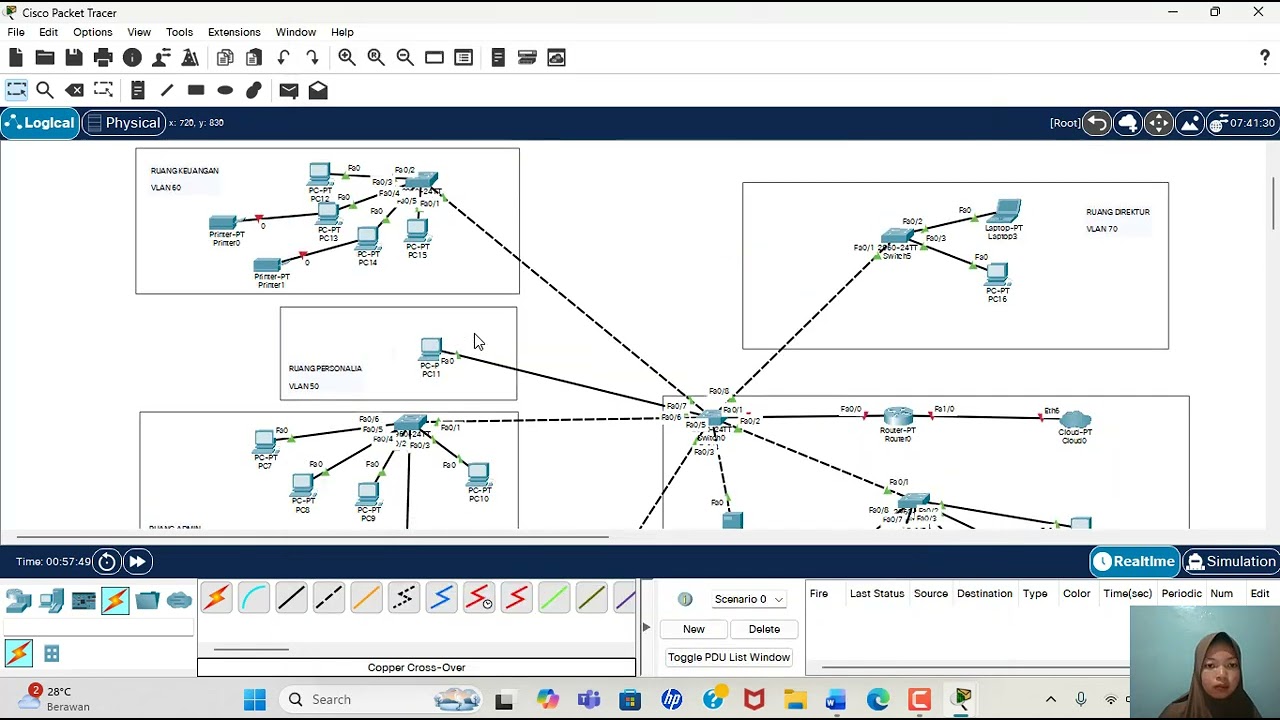The height and width of the screenshot is (720, 1280).
Task: Open the Scenario 0 dropdown
Action: (x=748, y=599)
